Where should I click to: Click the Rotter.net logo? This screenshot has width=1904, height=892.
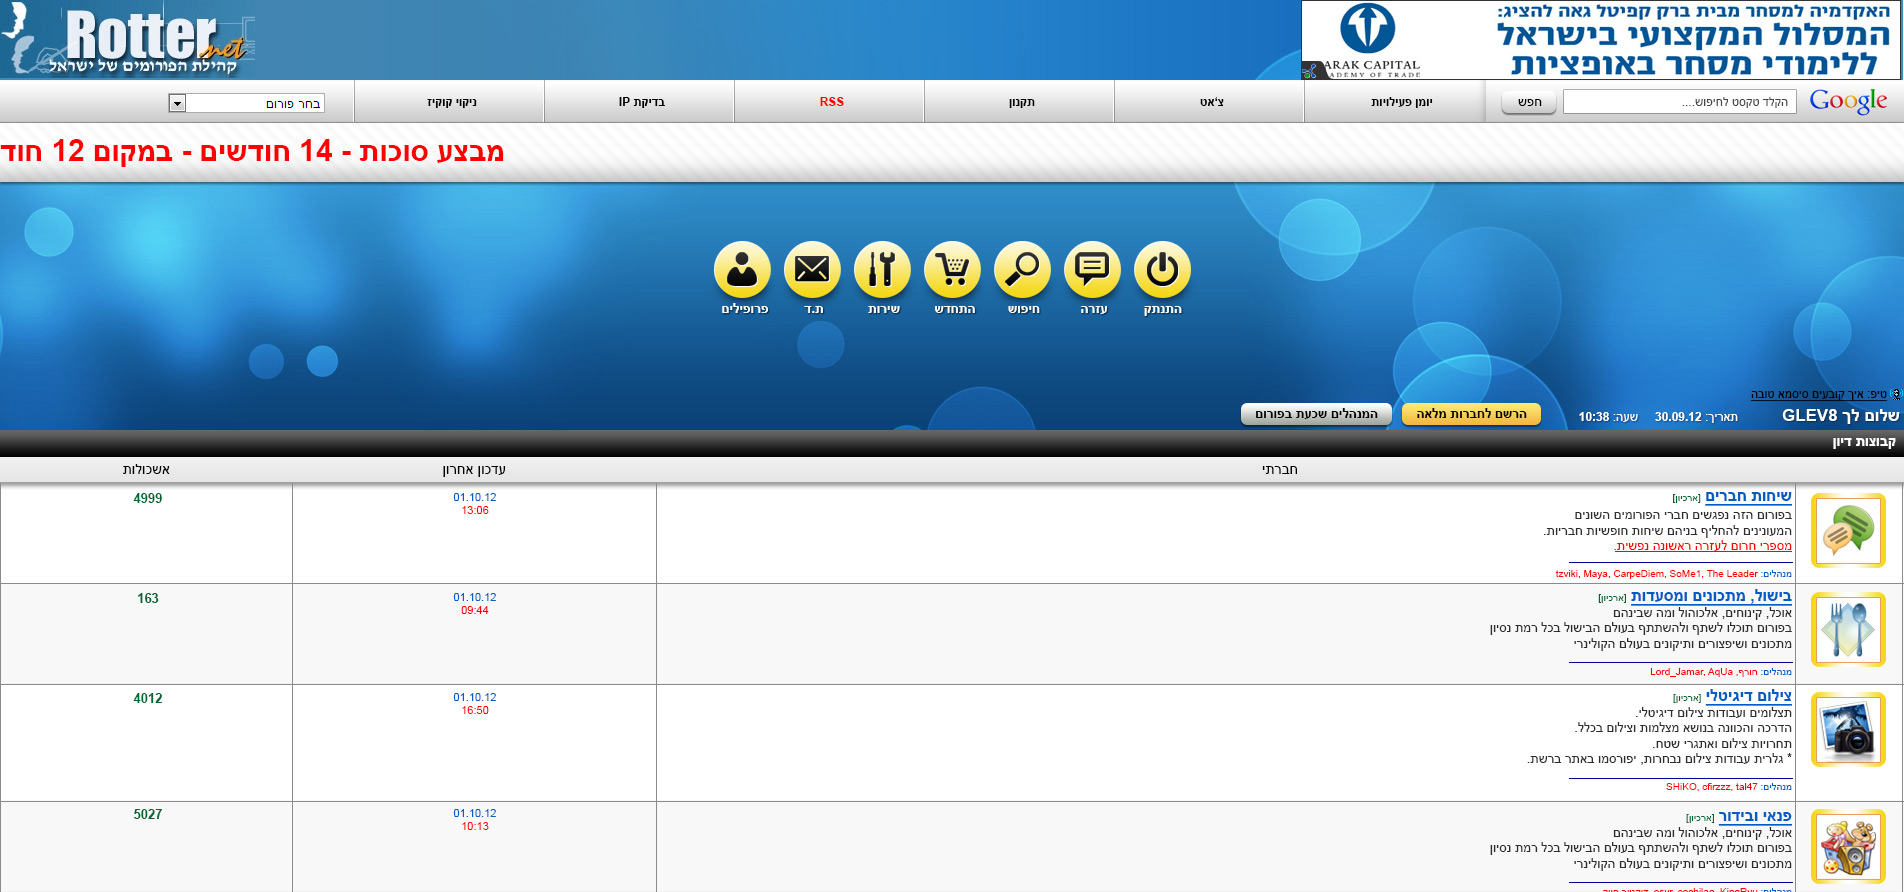click(x=130, y=40)
